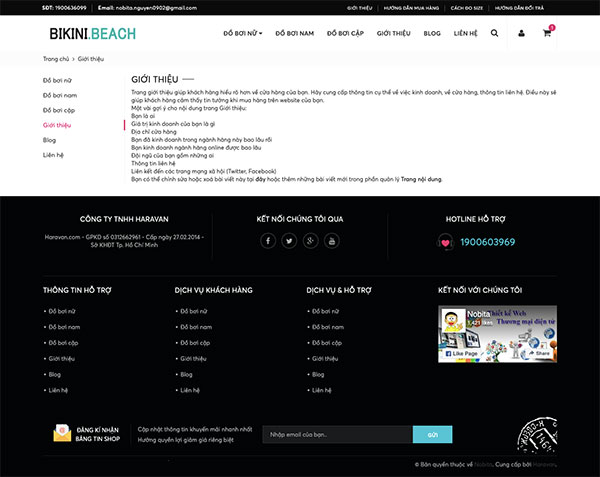Open CÁCH ĐO SIZE top link
The height and width of the screenshot is (477, 600).
[466, 8]
